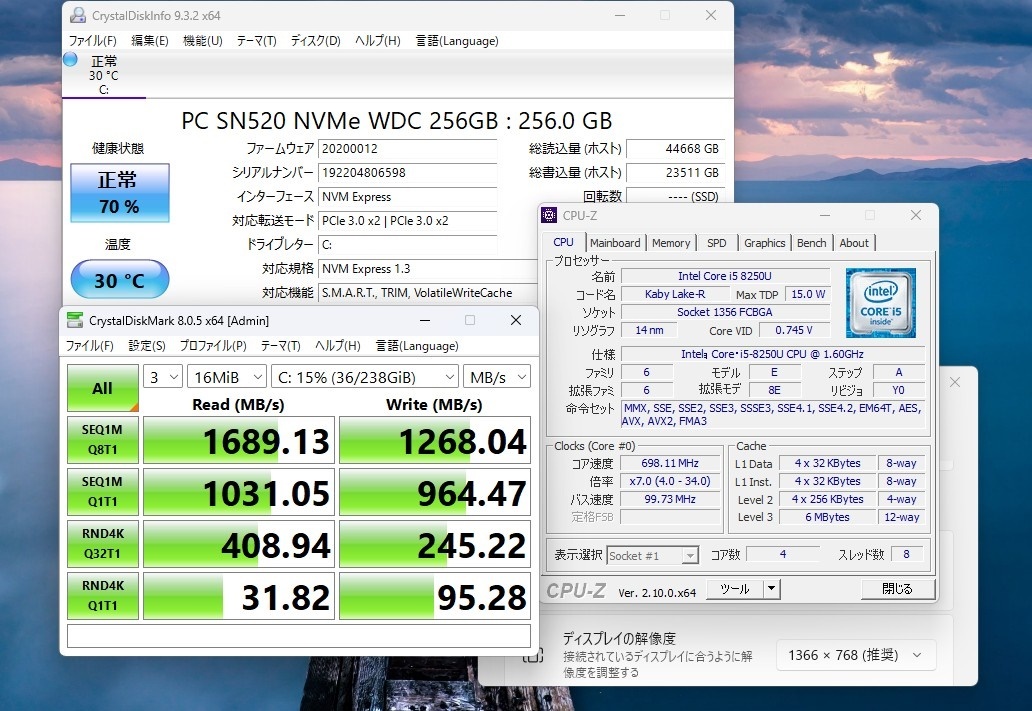
Task: Switch to the SPD tab in CPU-Z
Action: (x=717, y=243)
